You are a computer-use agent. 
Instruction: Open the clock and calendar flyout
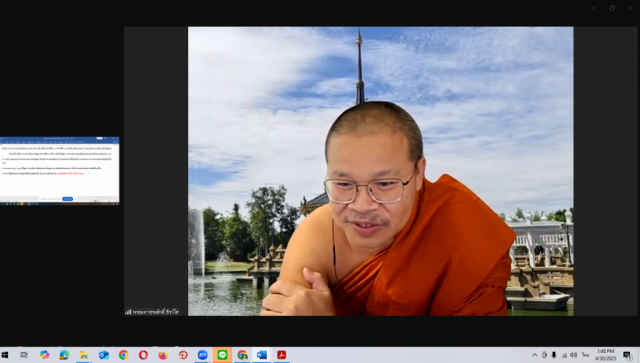[605, 355]
